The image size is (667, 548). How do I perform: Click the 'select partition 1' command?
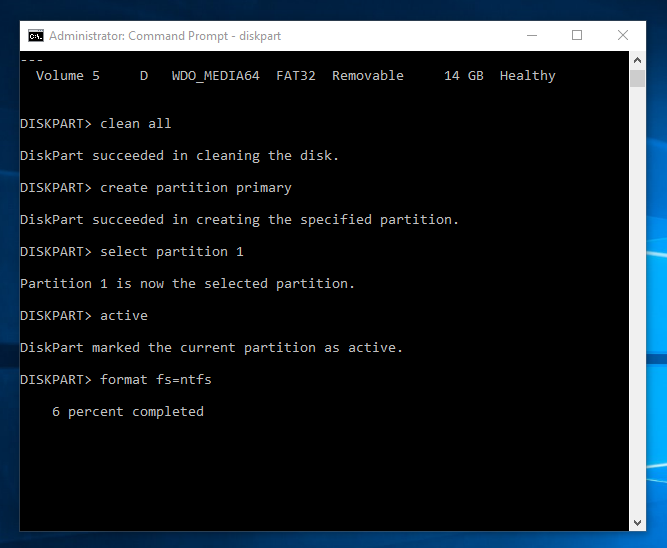(172, 252)
